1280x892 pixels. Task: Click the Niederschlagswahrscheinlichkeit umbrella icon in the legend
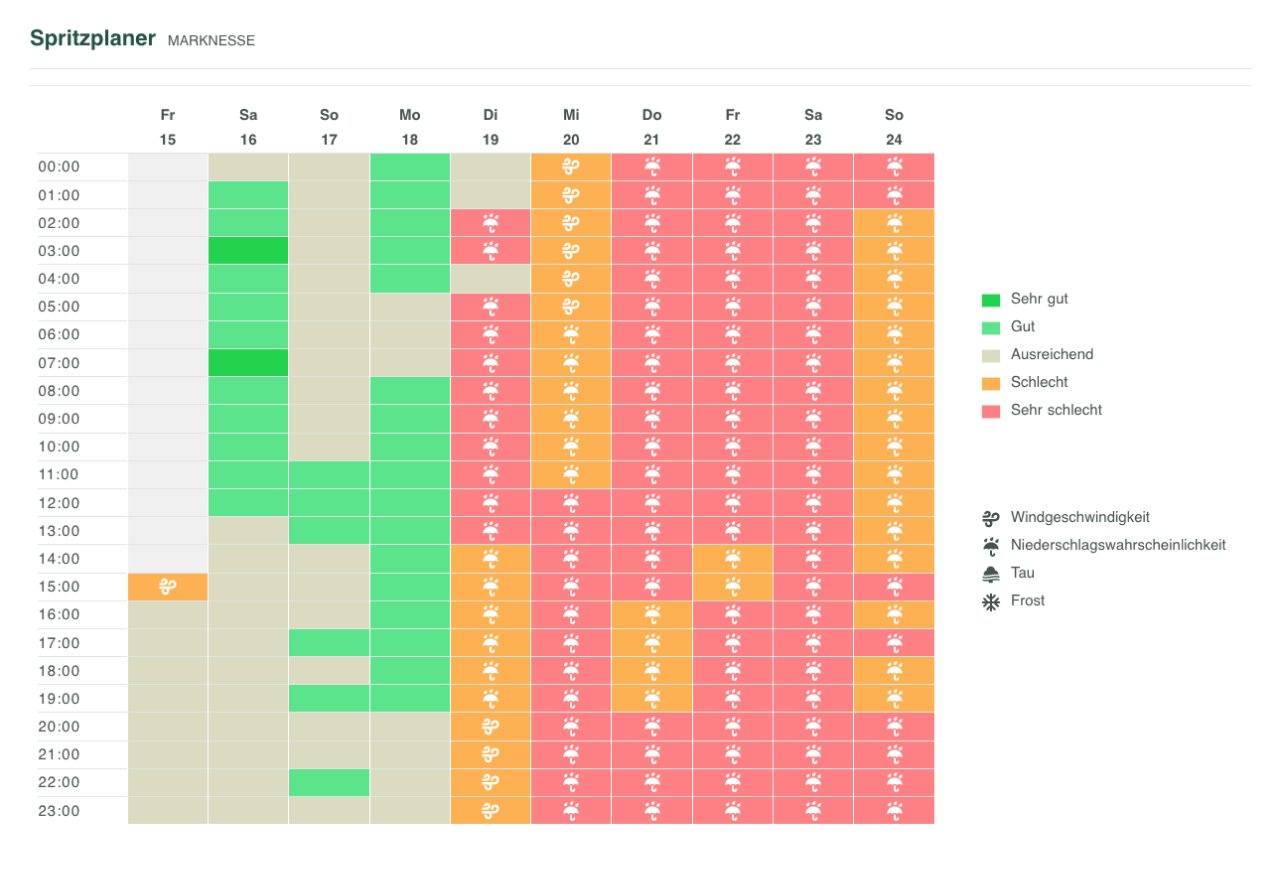991,545
